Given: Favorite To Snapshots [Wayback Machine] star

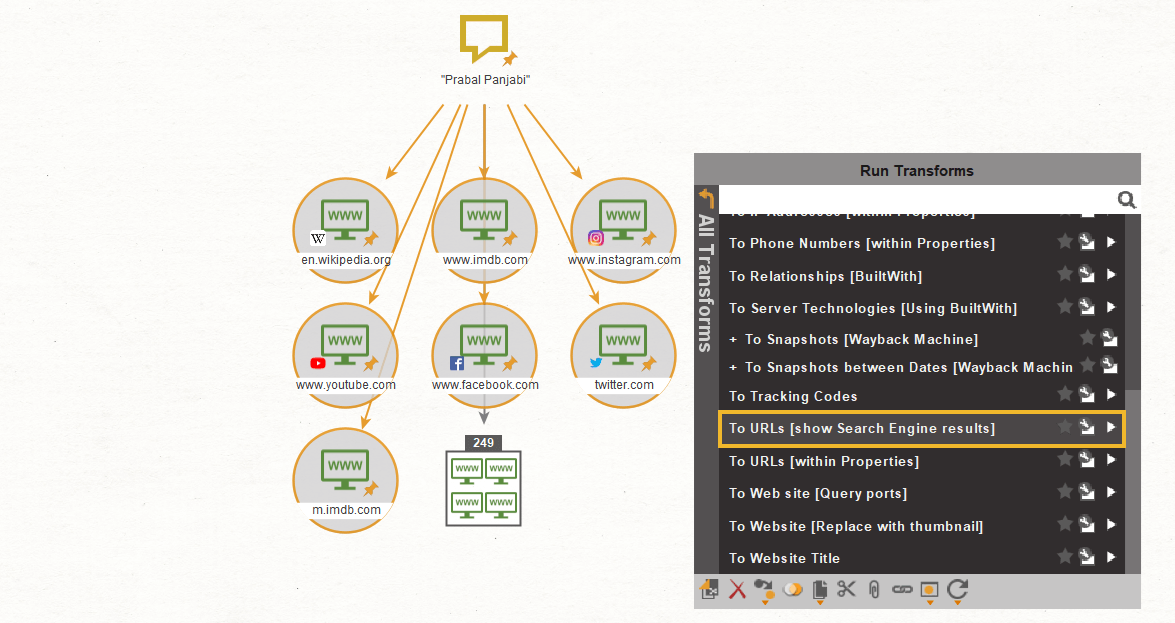Looking at the screenshot, I should 1088,339.
